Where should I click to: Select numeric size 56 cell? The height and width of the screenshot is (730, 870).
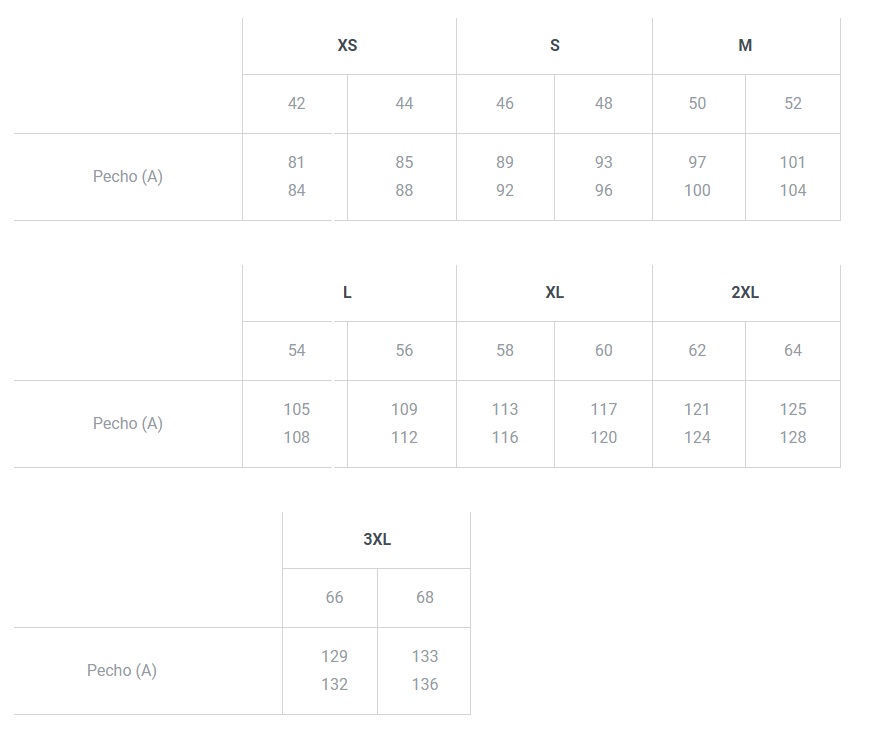pyautogui.click(x=404, y=350)
